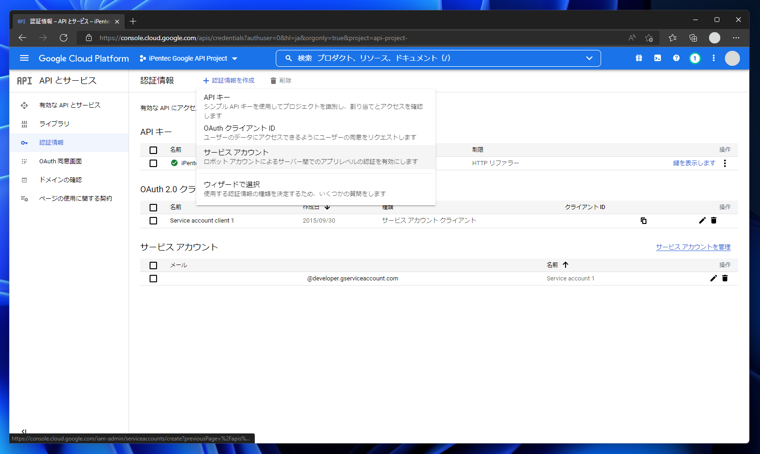The width and height of the screenshot is (760, 454).
Task: Edit Service account client 1 OAuth client
Action: [x=702, y=220]
